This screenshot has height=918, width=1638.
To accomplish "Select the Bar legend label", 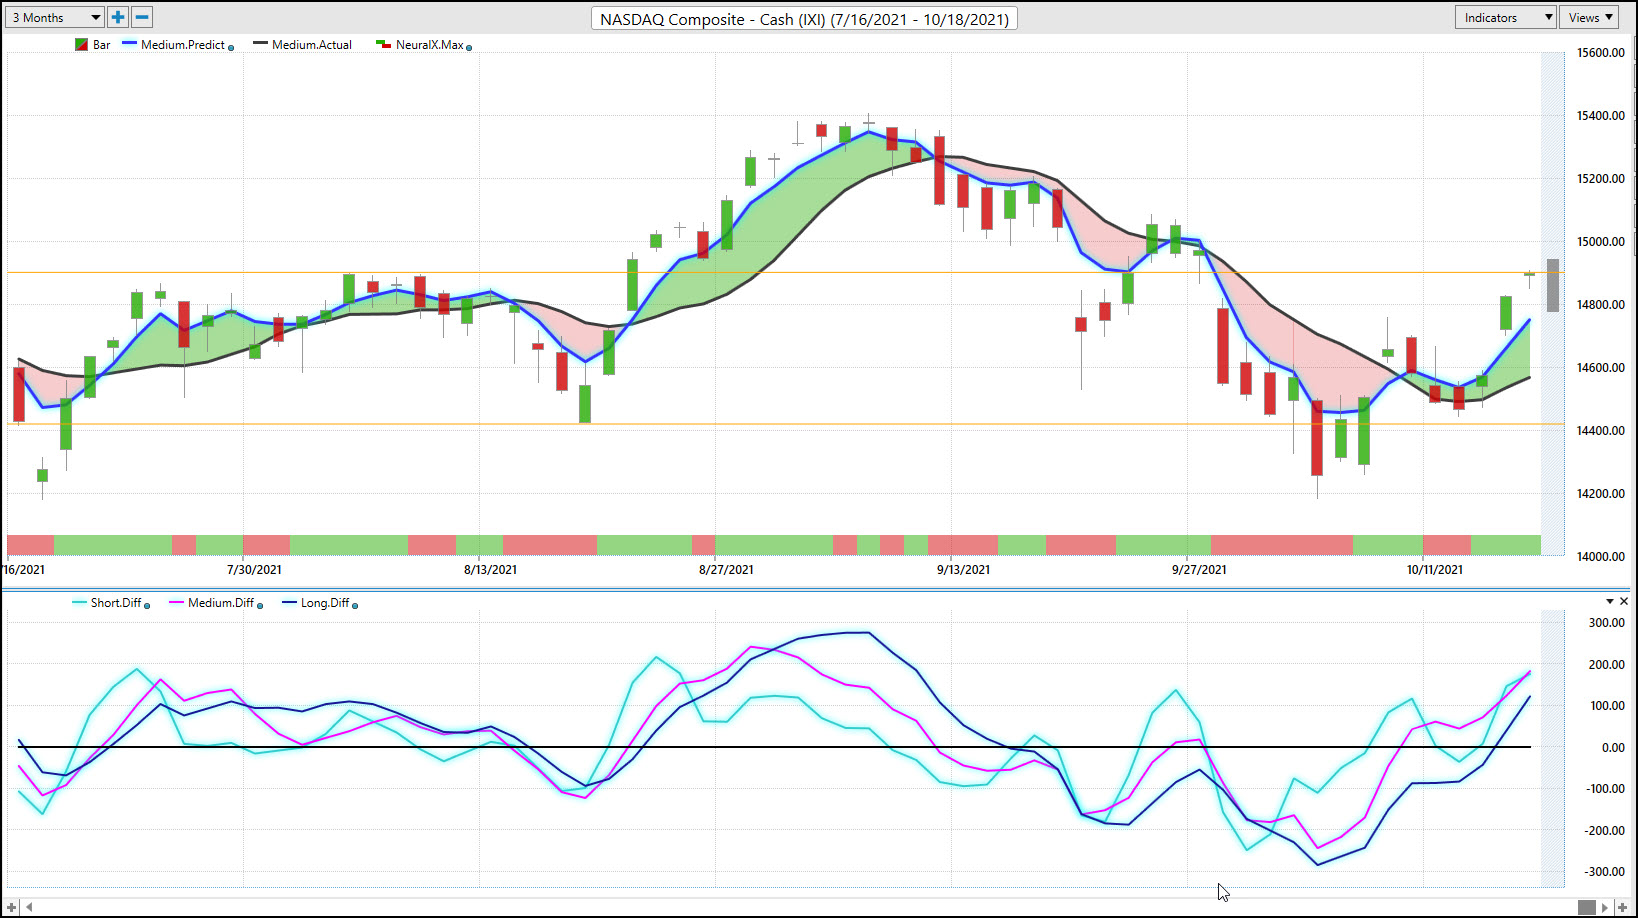I will (x=101, y=45).
